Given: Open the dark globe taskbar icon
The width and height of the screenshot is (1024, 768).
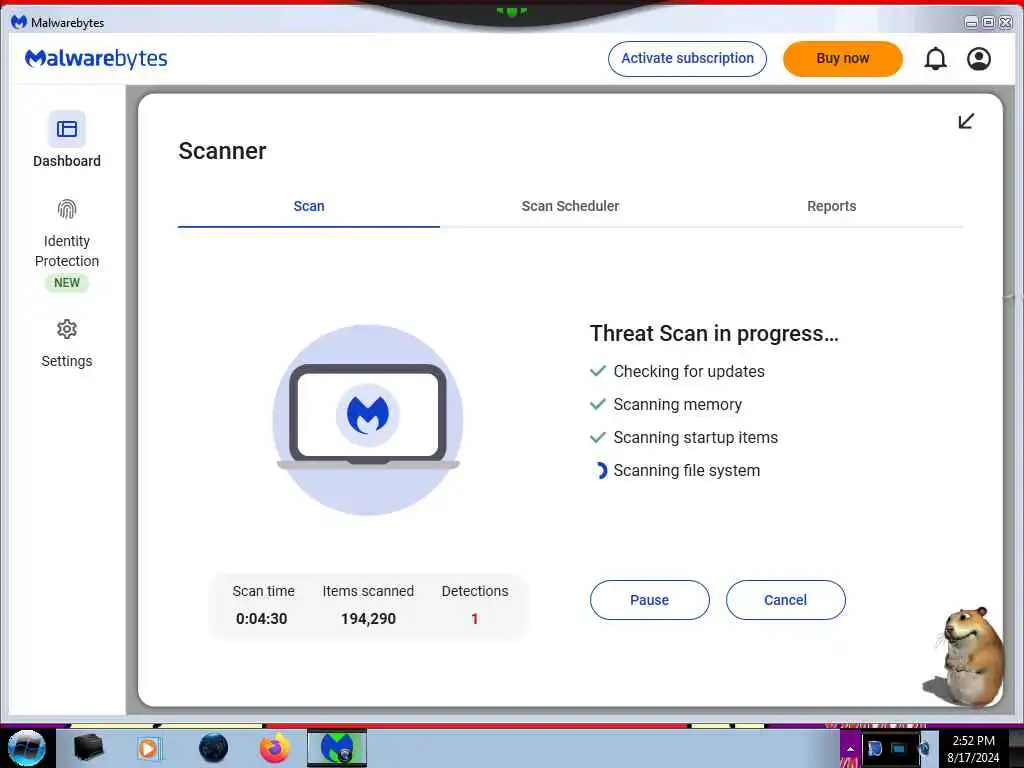Looking at the screenshot, I should click(214, 748).
